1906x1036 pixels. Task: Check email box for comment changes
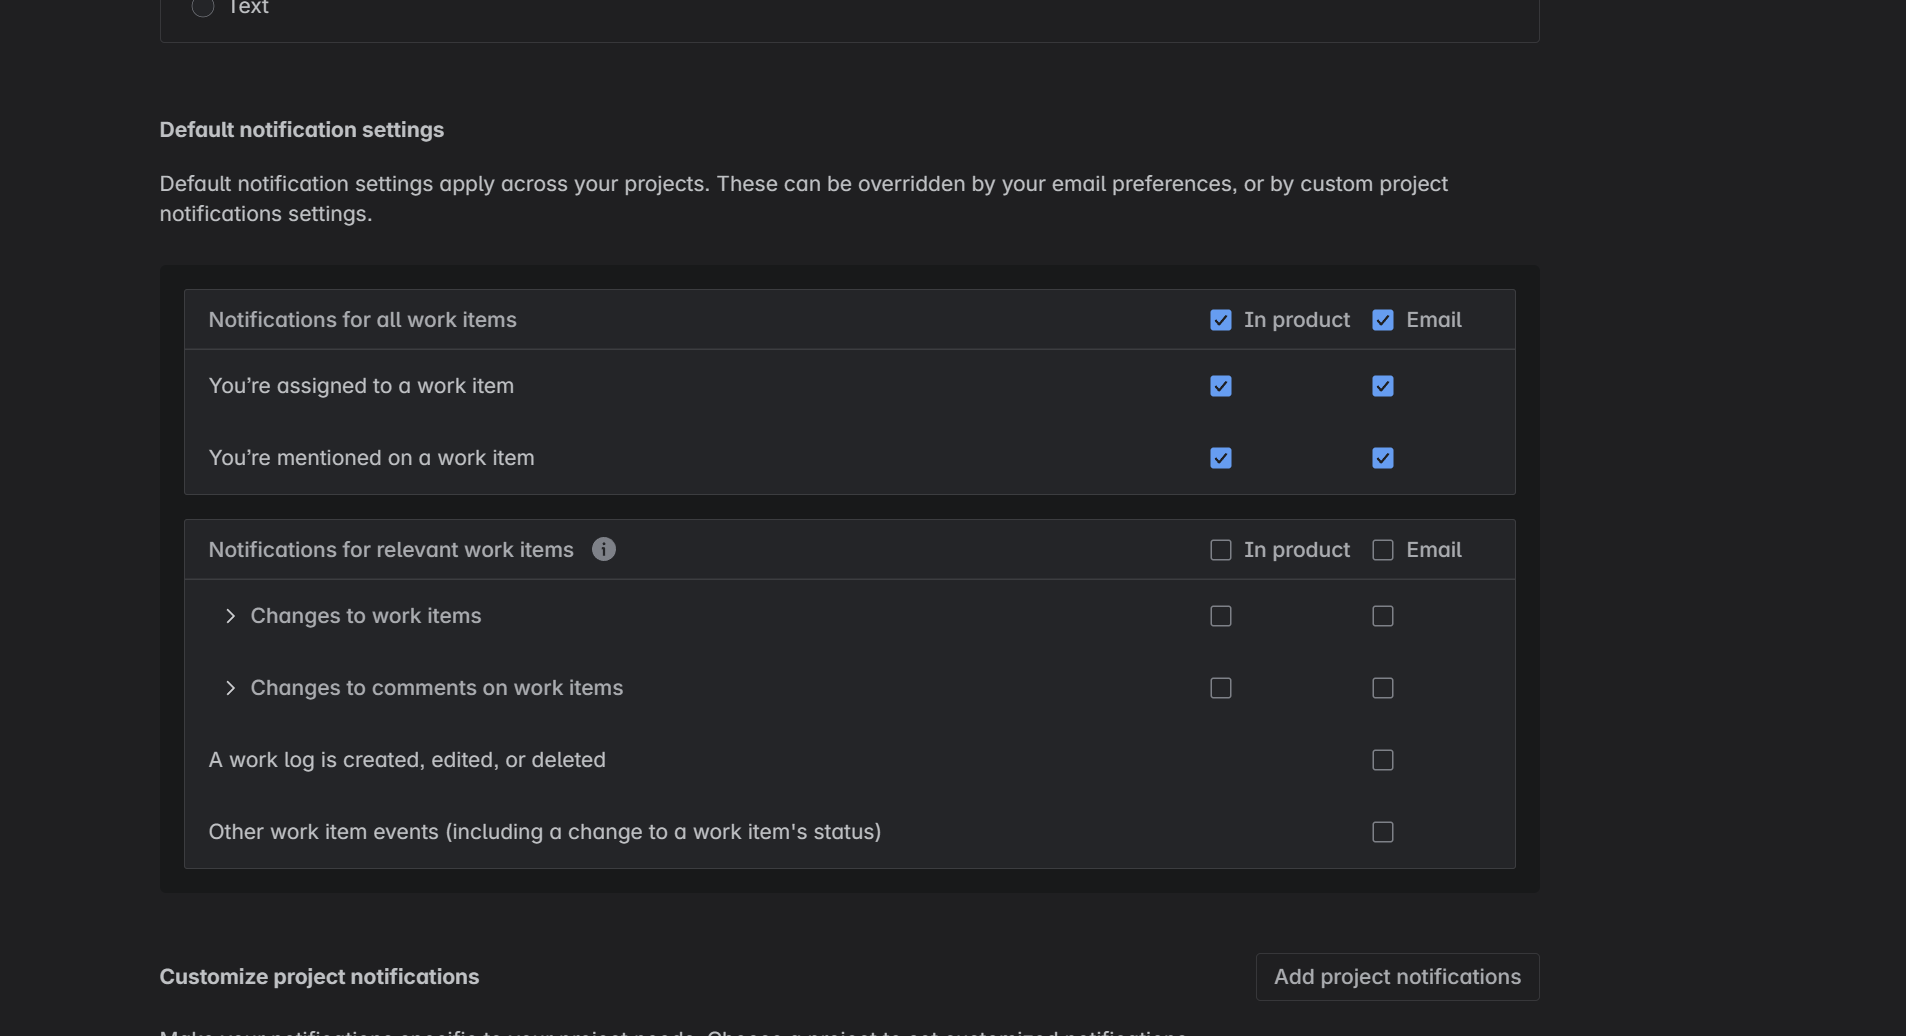pyautogui.click(x=1383, y=688)
